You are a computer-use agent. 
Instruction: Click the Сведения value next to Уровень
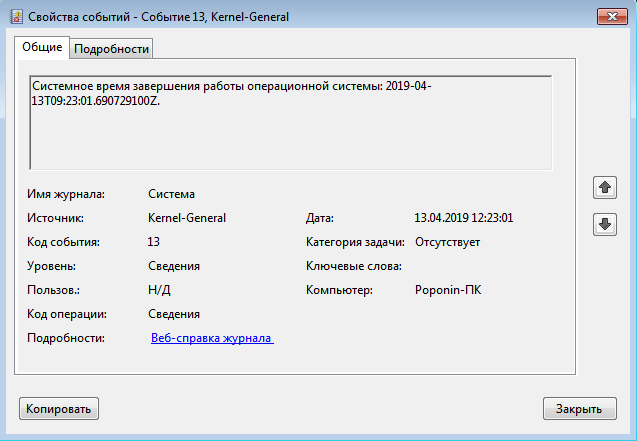coord(174,266)
